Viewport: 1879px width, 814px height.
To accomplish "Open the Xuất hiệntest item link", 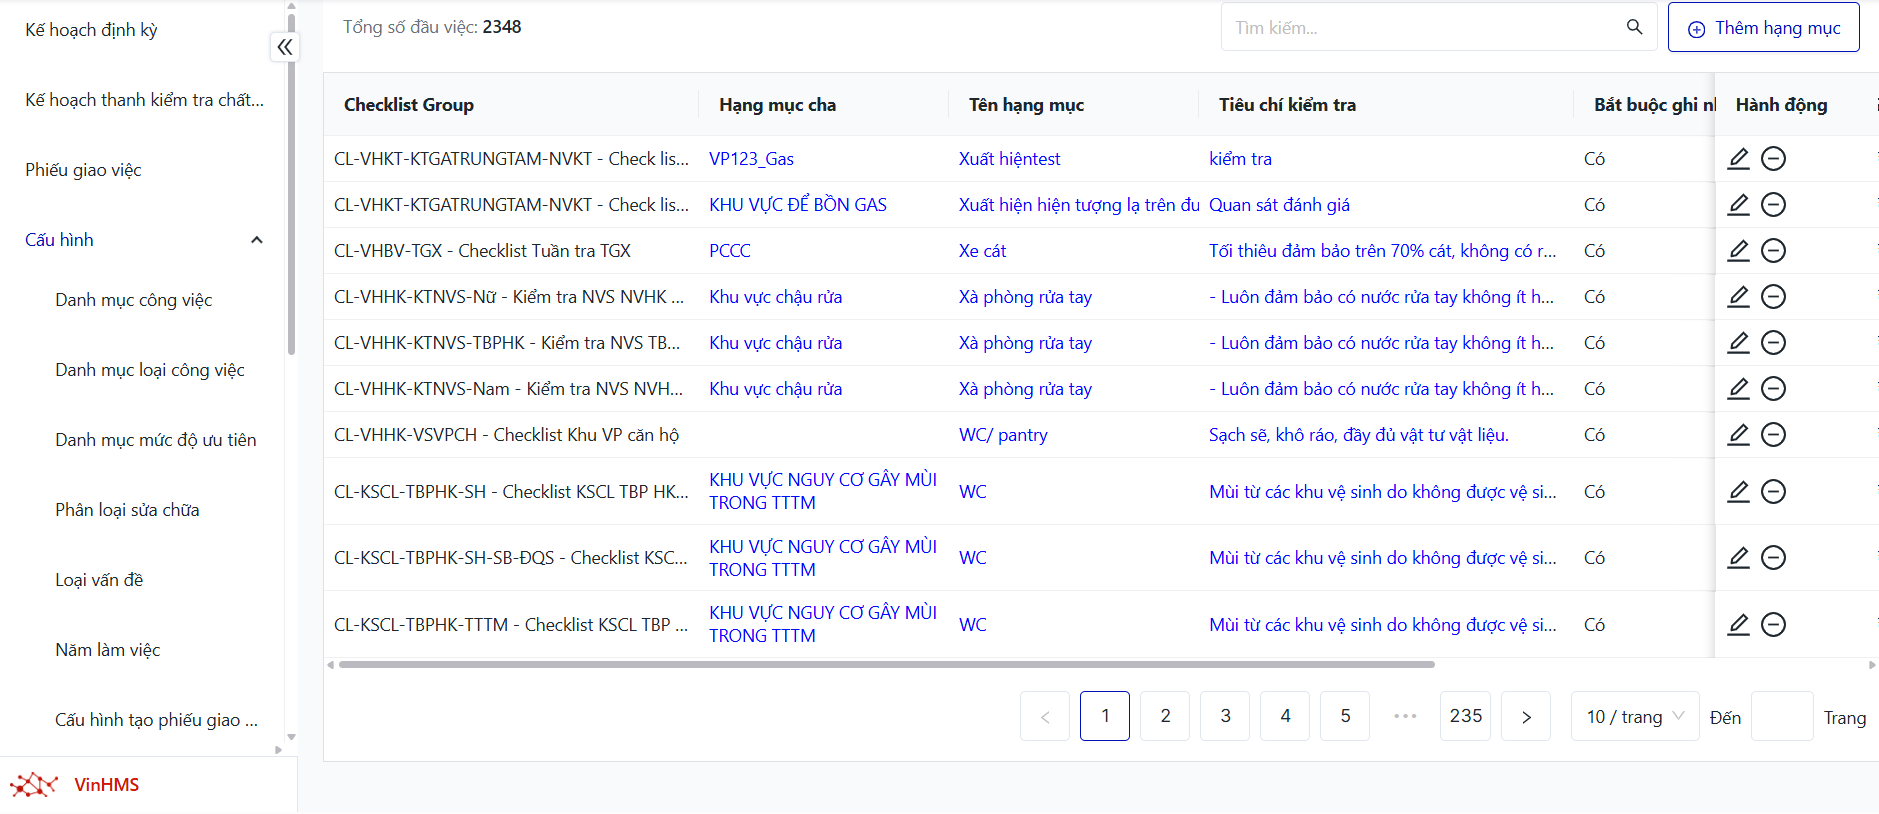I will (1009, 159).
